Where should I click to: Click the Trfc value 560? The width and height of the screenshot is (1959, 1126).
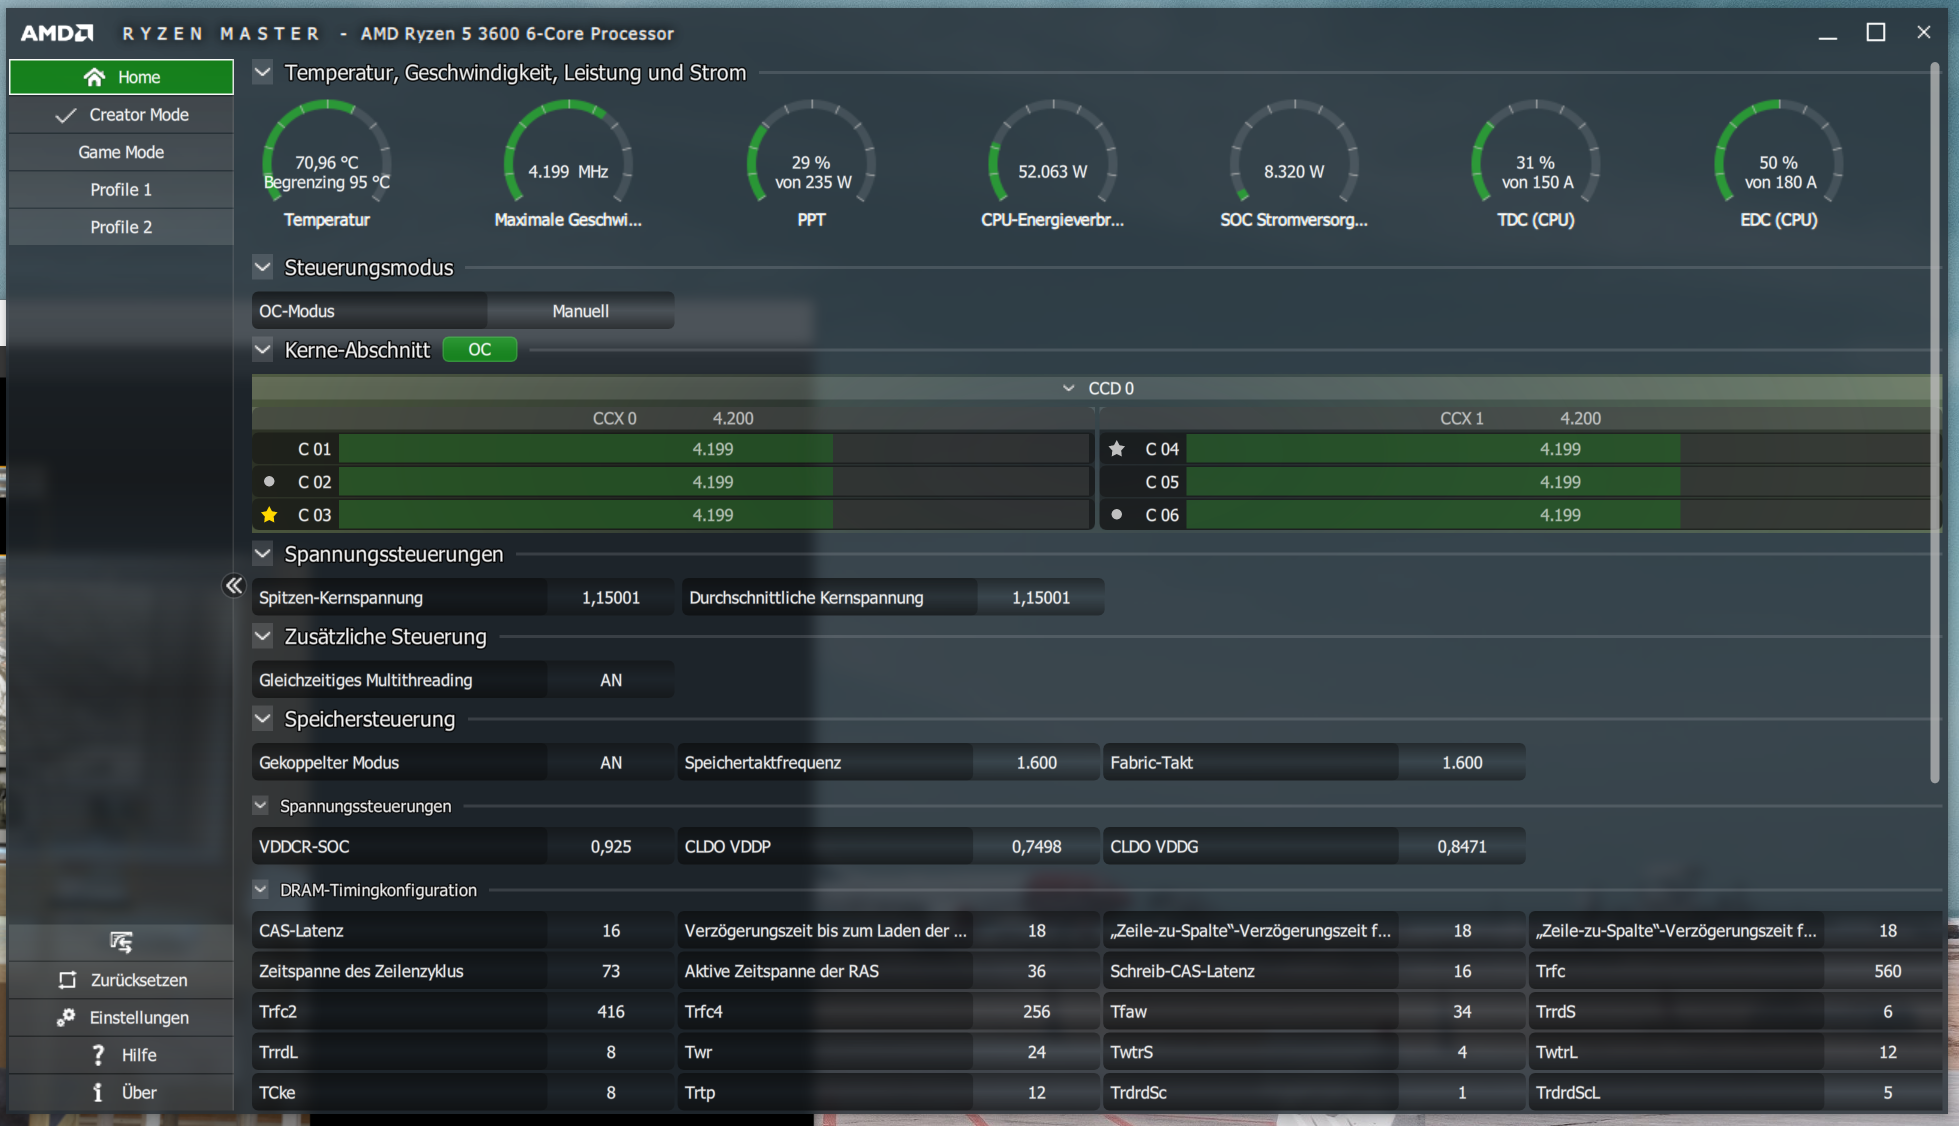tap(1888, 971)
